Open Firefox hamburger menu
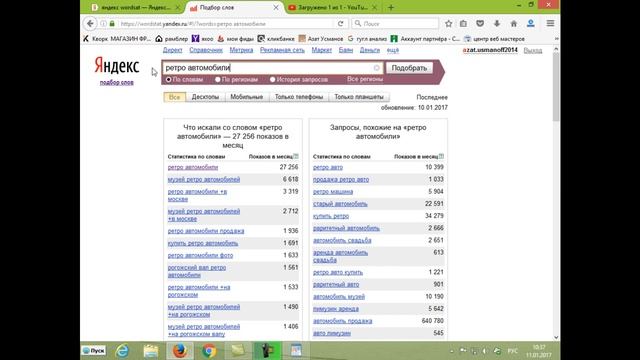Screen dimensions: 640x360 tap(550, 24)
